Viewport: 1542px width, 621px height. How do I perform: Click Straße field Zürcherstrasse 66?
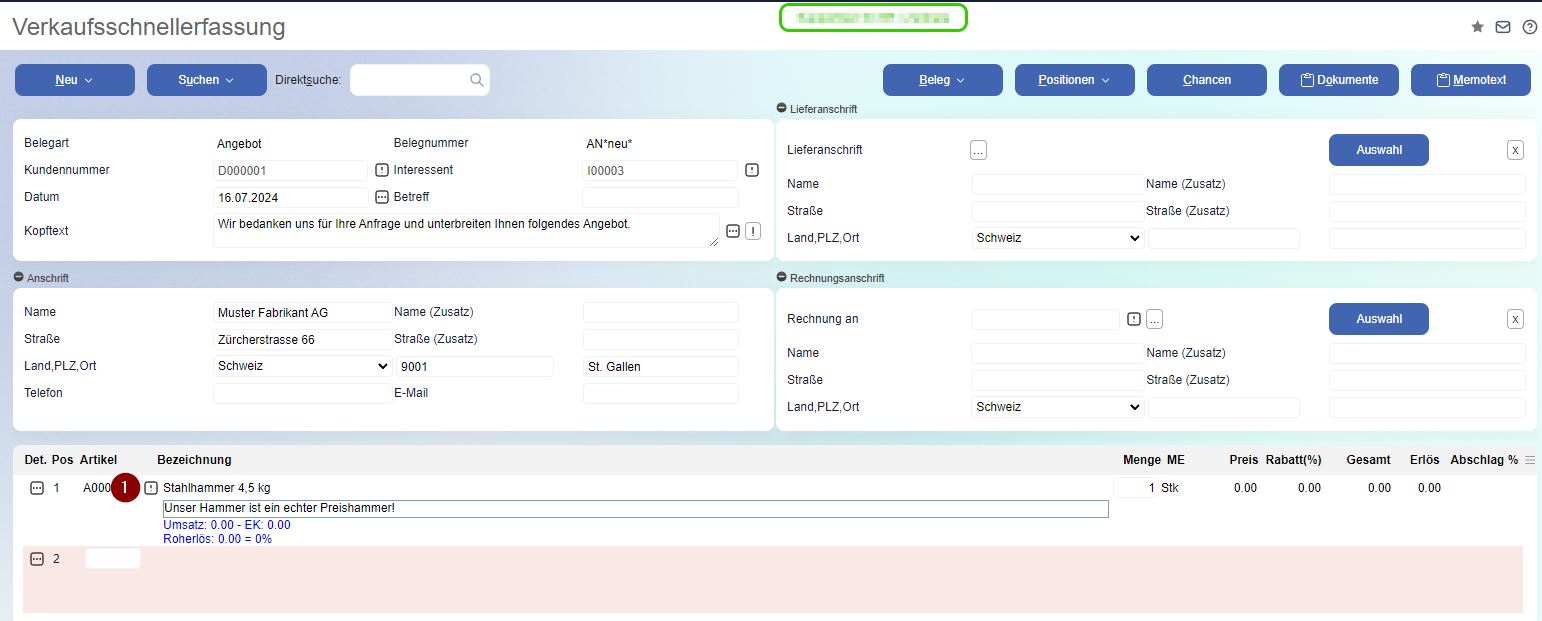[302, 340]
